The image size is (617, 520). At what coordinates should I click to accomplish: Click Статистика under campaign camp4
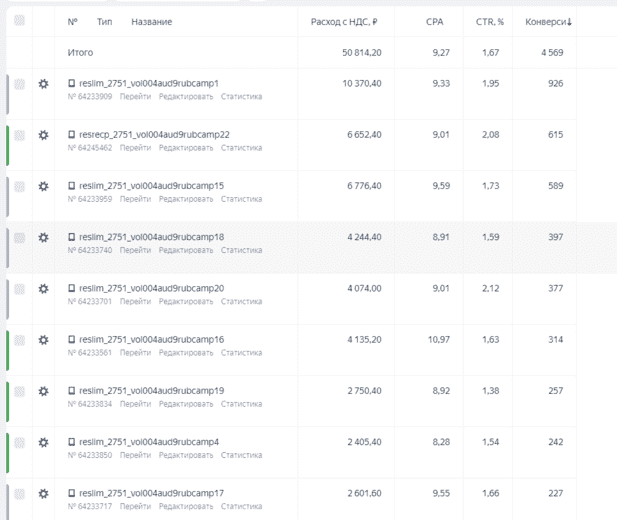coord(241,455)
